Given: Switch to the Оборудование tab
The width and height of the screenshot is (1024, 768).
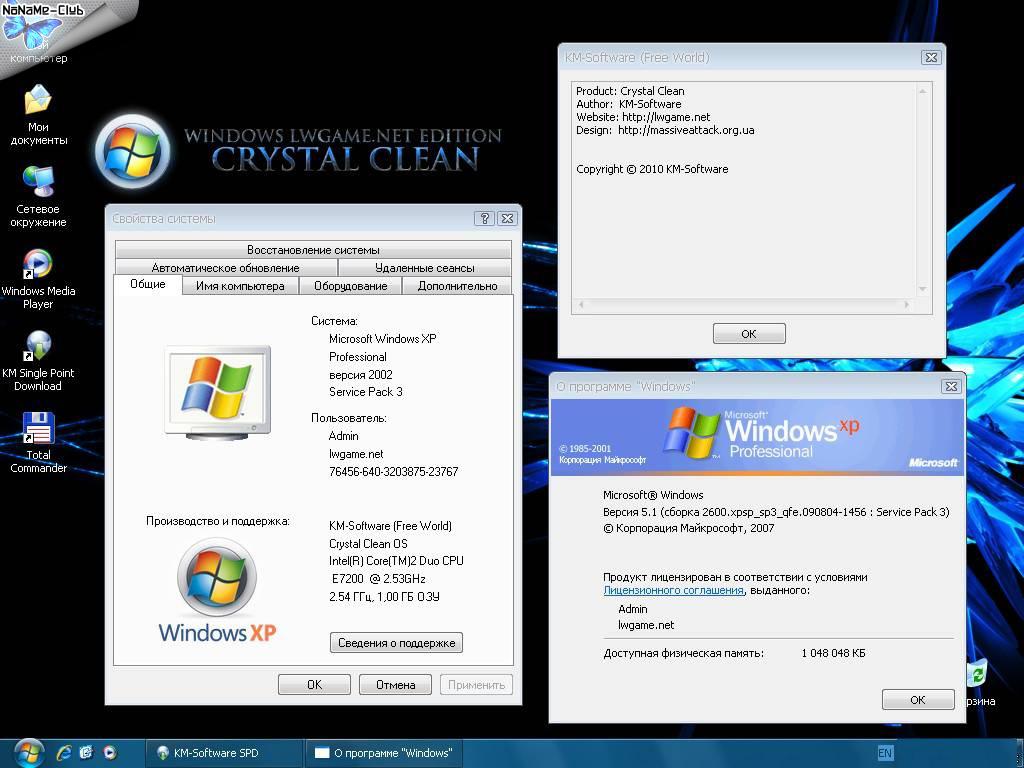Looking at the screenshot, I should coord(350,286).
